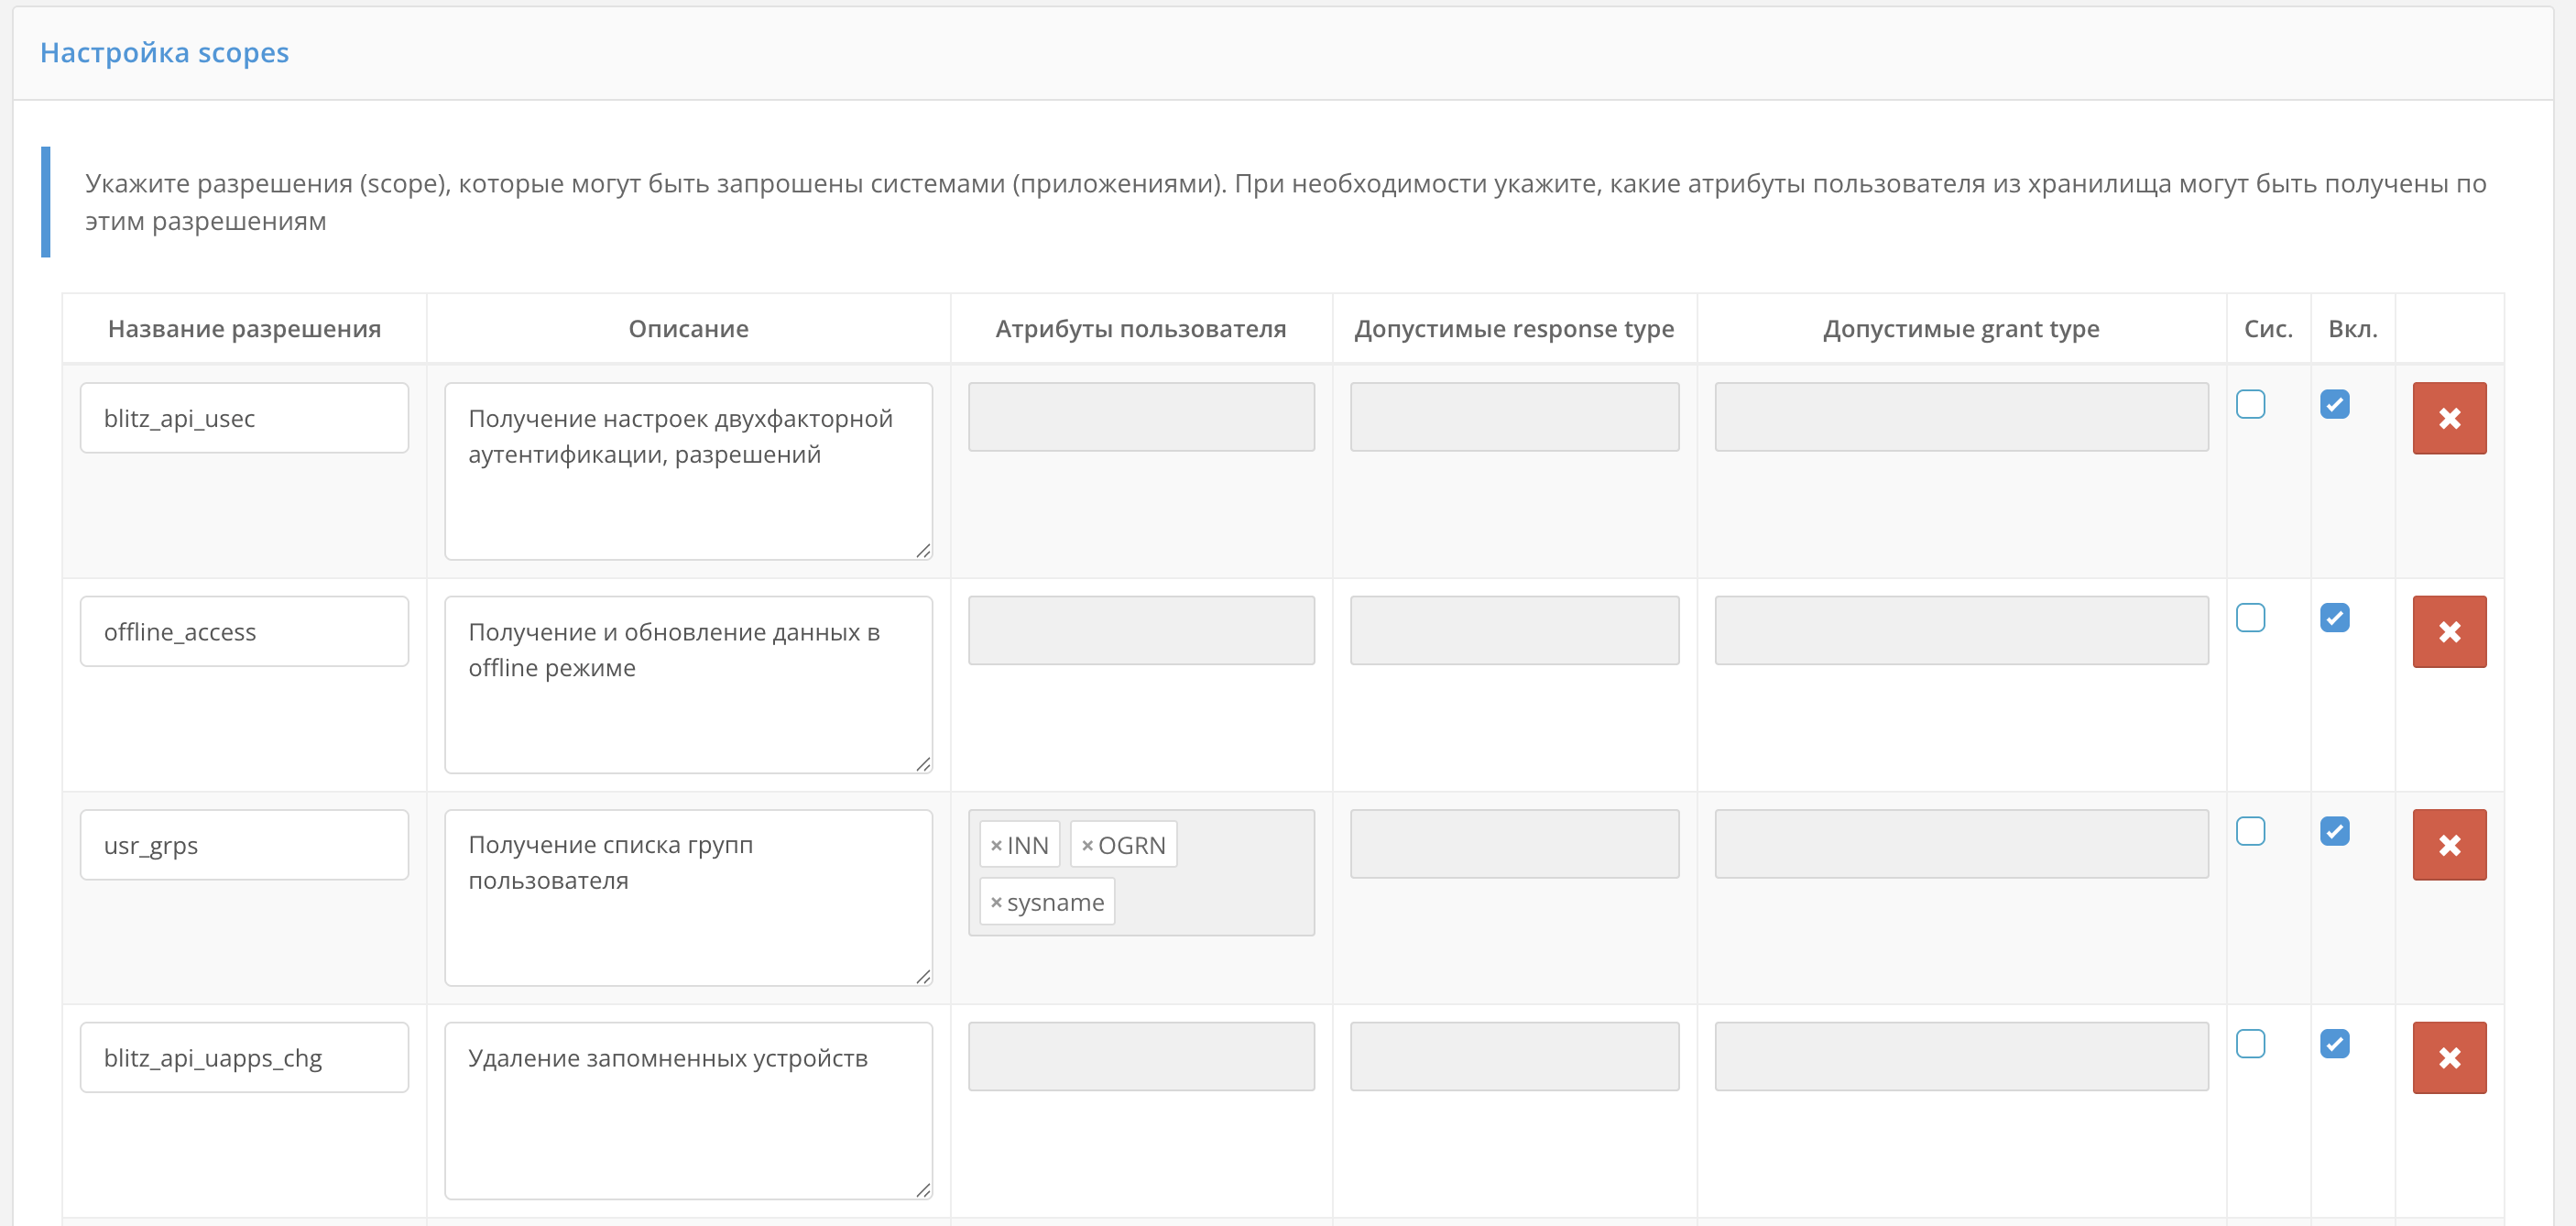Open grant type selector for blitz_api_uapps_chg
This screenshot has height=1226, width=2576.
coord(1960,1056)
